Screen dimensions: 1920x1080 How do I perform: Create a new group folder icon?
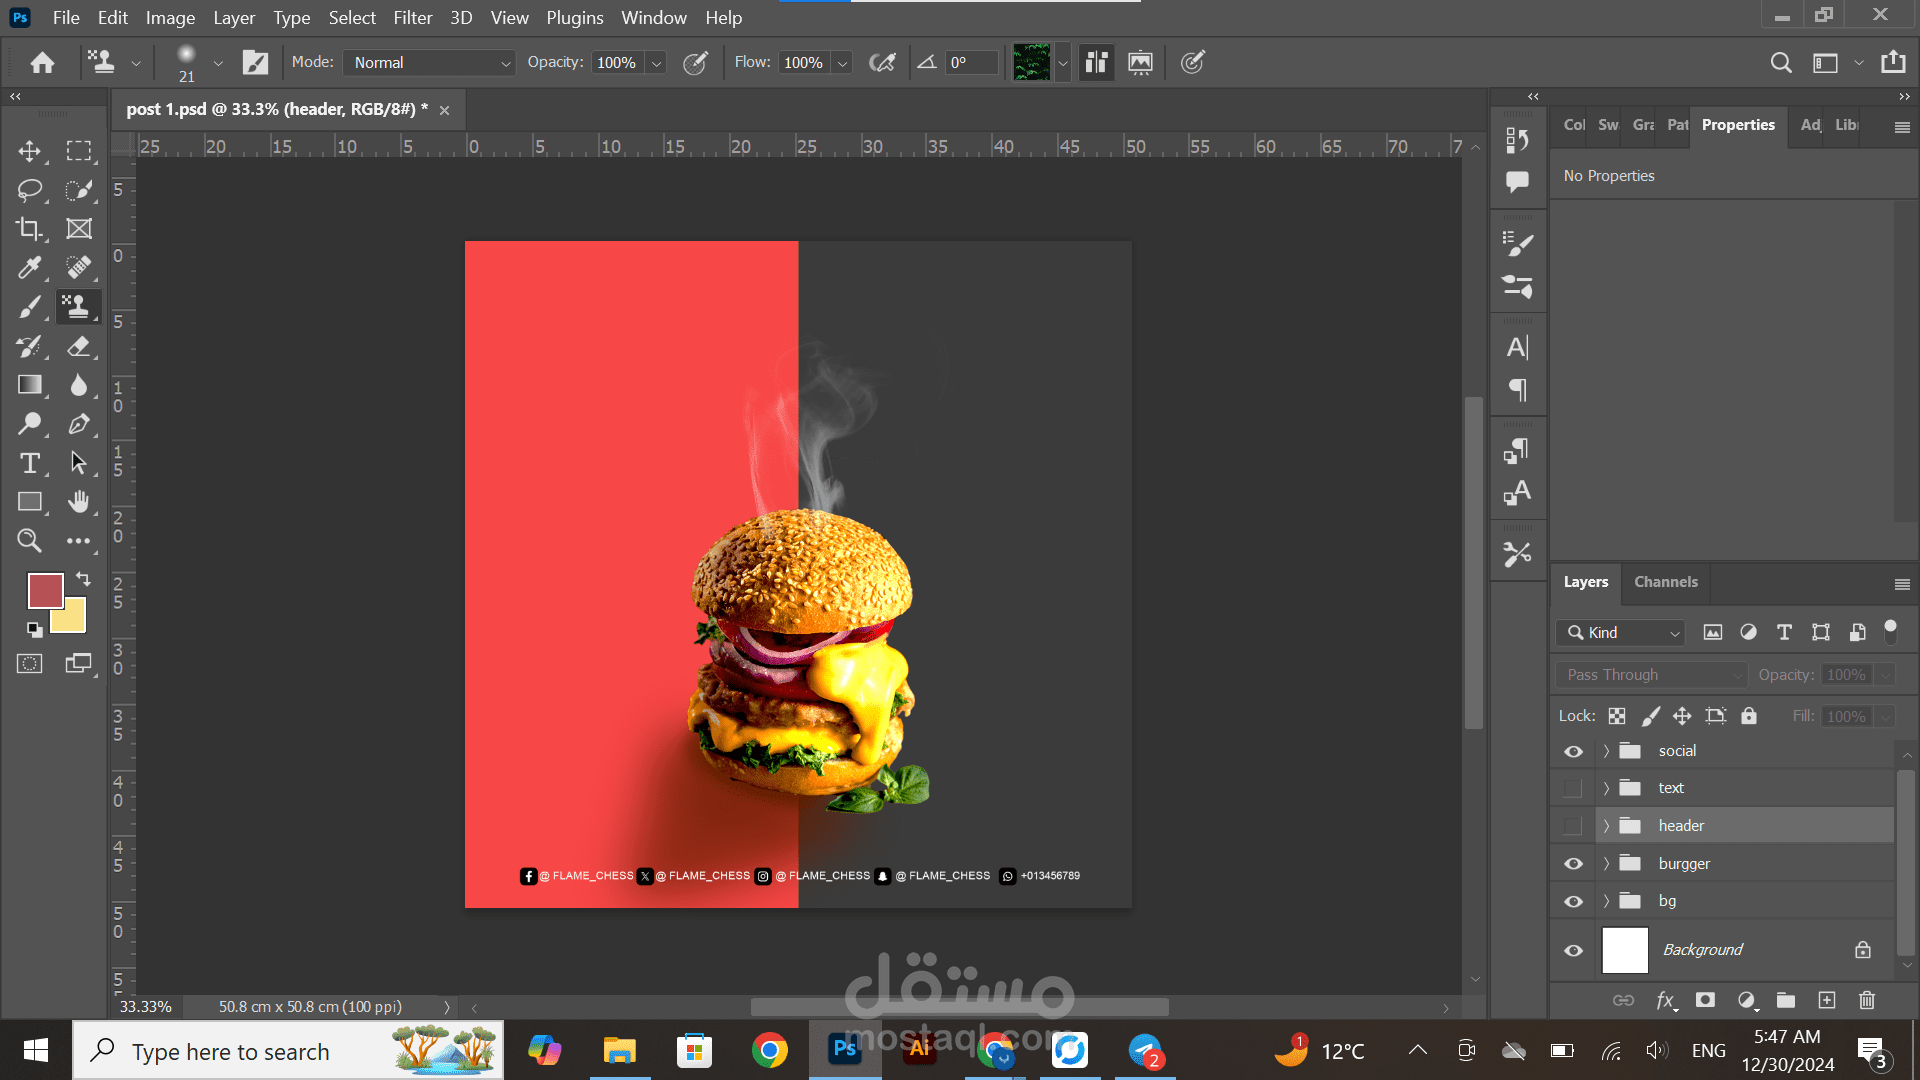point(1786,1000)
